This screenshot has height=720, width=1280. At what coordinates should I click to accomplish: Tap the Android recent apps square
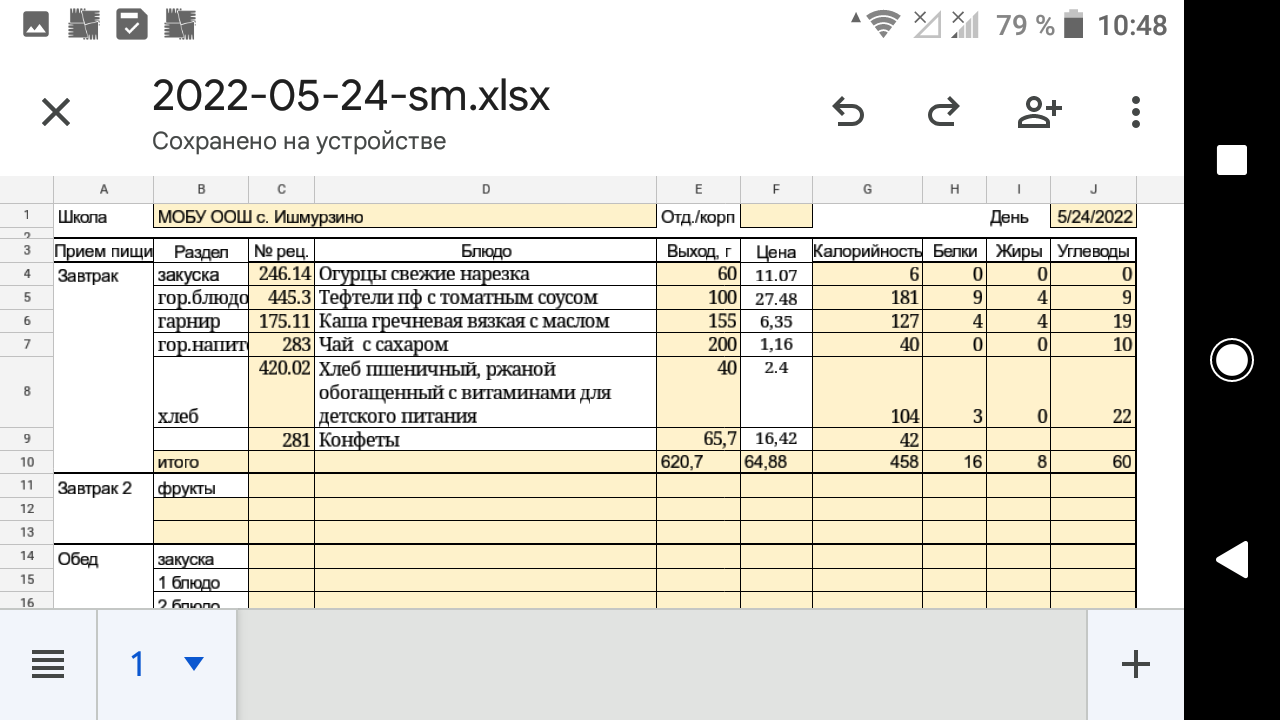click(1231, 160)
